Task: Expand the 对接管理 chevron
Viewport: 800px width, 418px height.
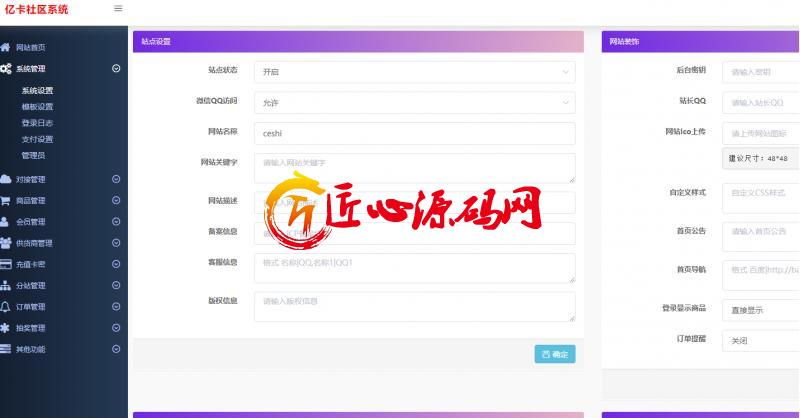Action: pyautogui.click(x=116, y=179)
